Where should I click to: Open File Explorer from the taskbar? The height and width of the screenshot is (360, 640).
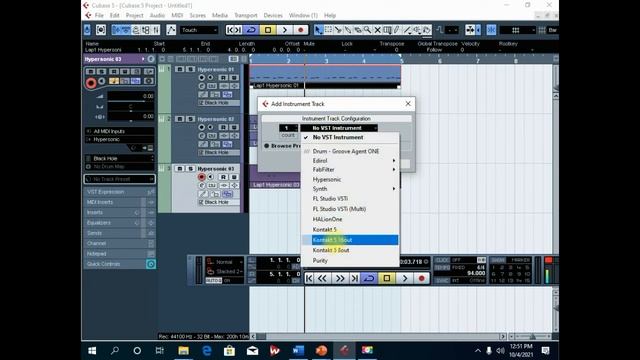pos(183,351)
